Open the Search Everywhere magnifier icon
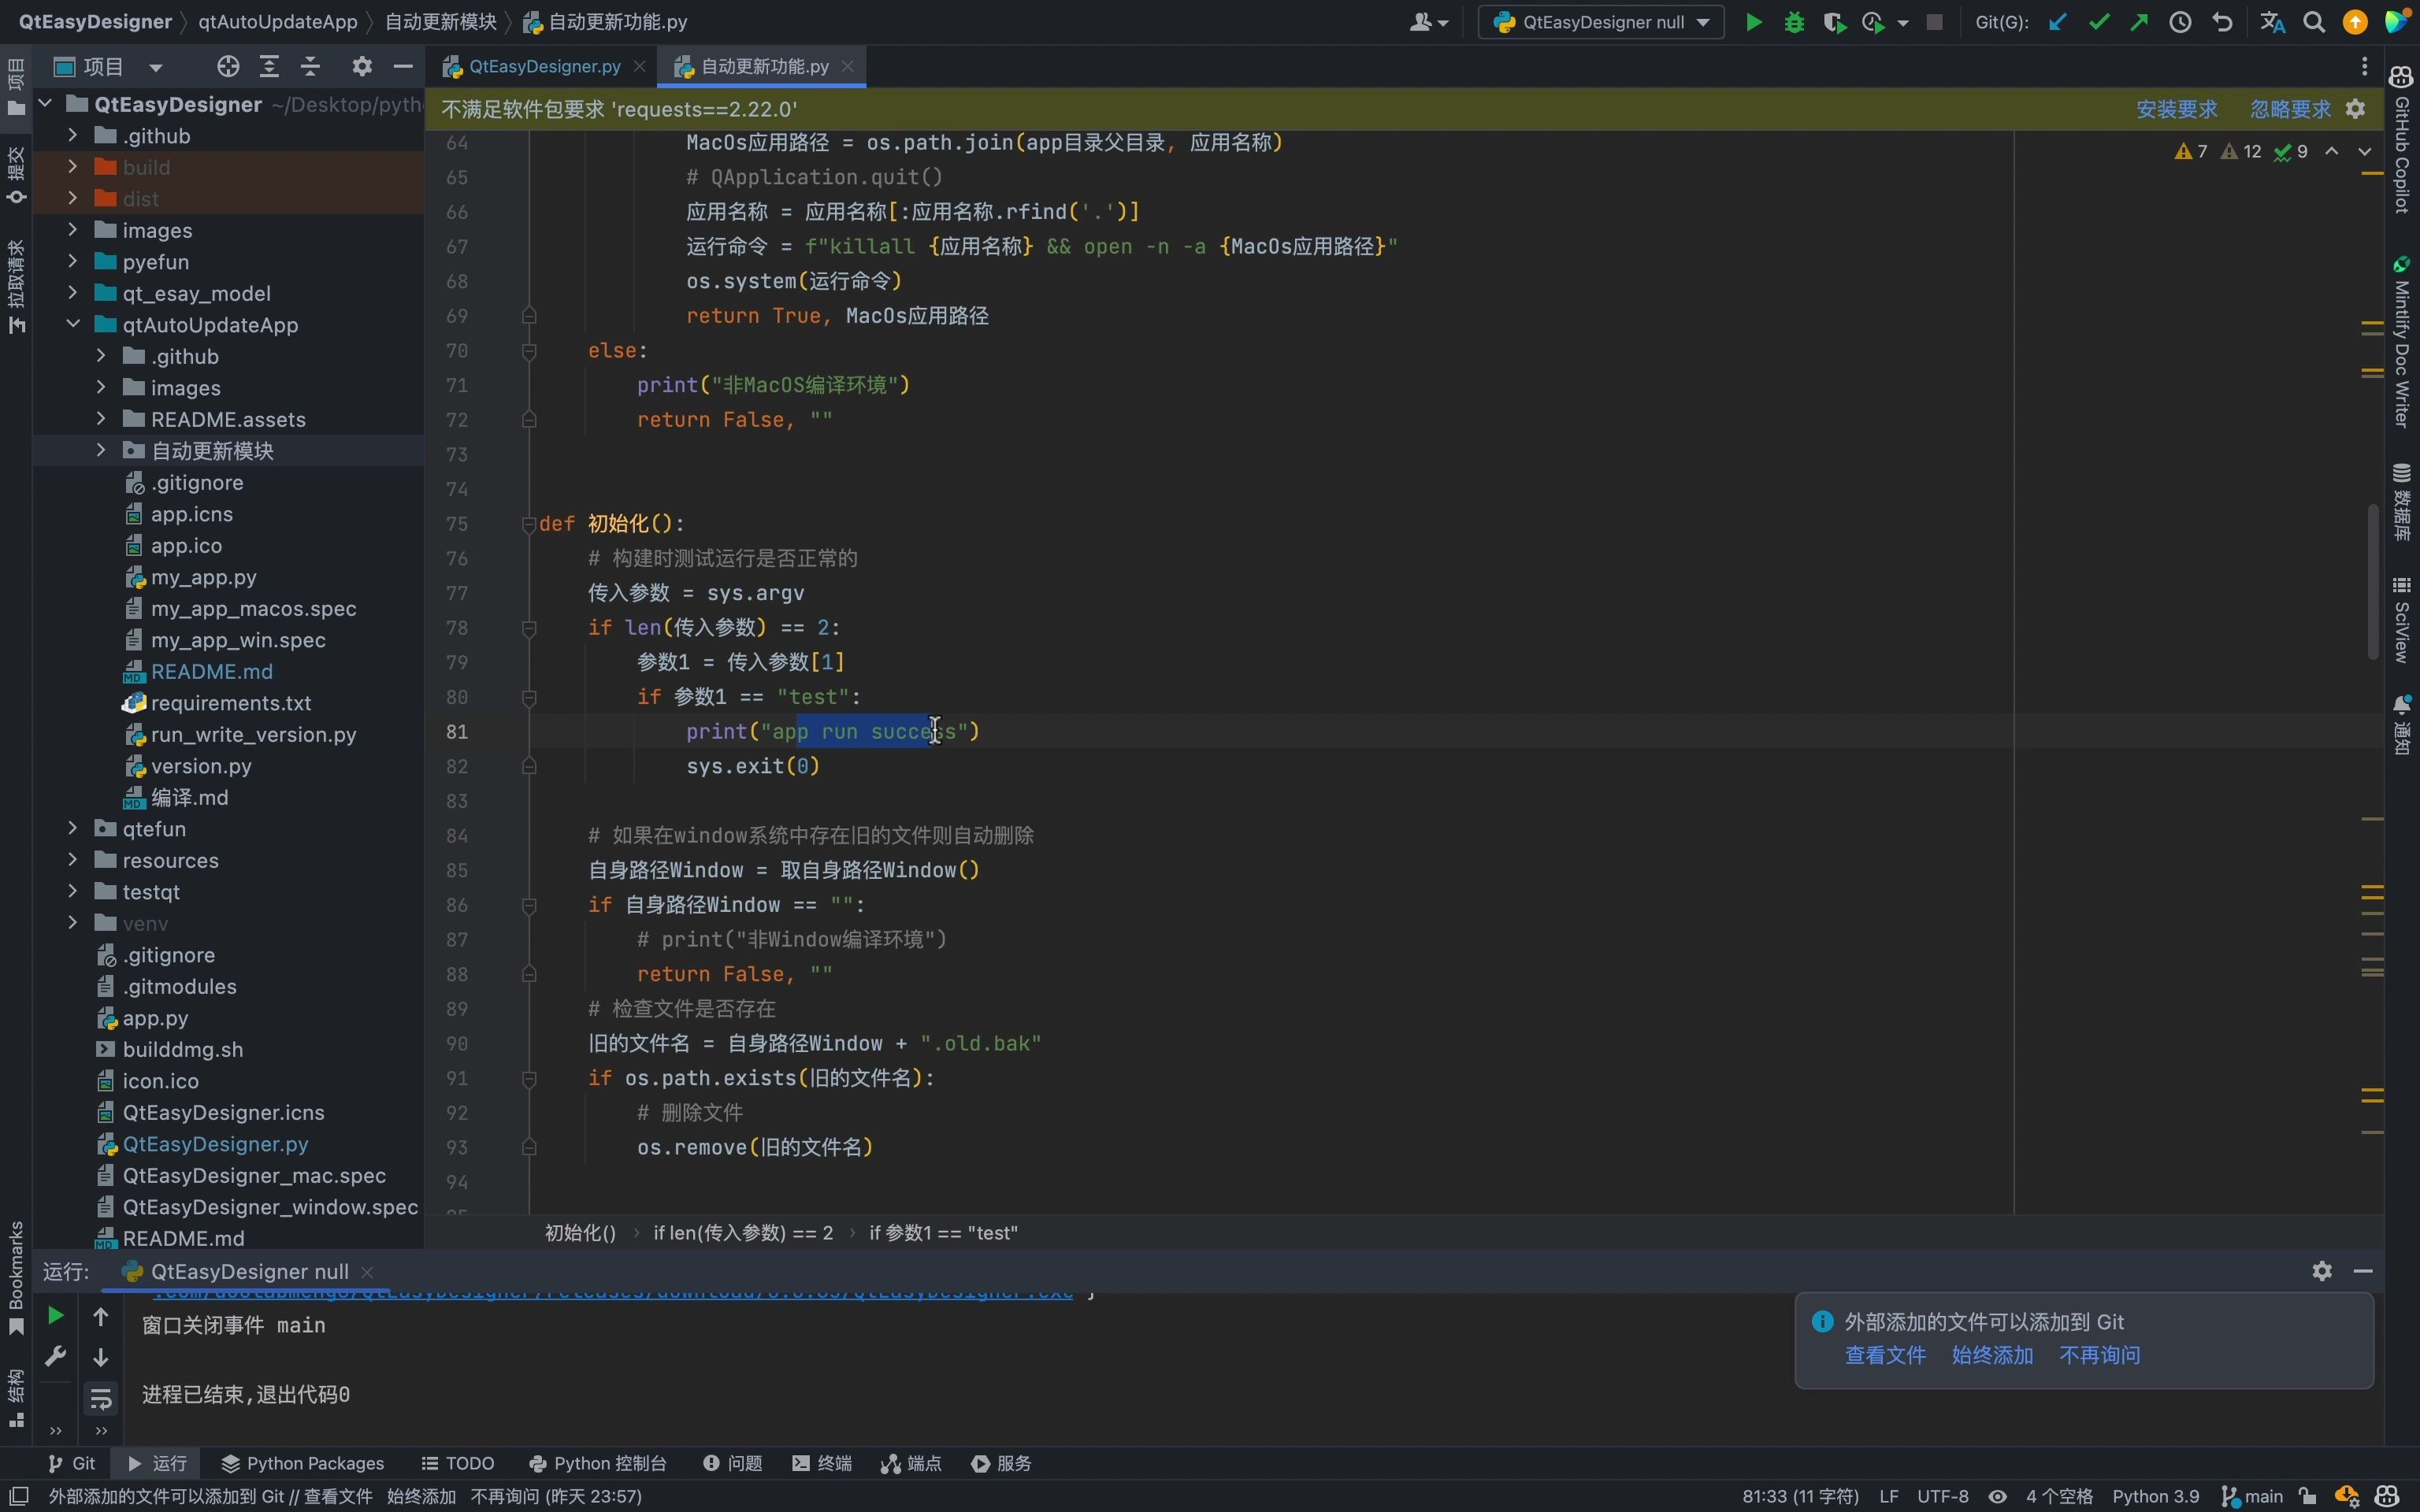2420x1512 pixels. [2313, 22]
